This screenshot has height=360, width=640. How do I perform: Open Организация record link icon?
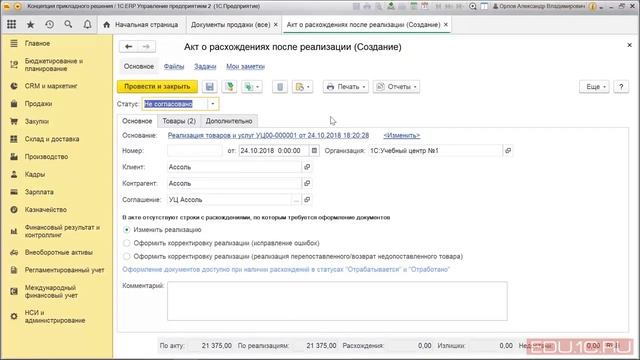click(x=508, y=151)
